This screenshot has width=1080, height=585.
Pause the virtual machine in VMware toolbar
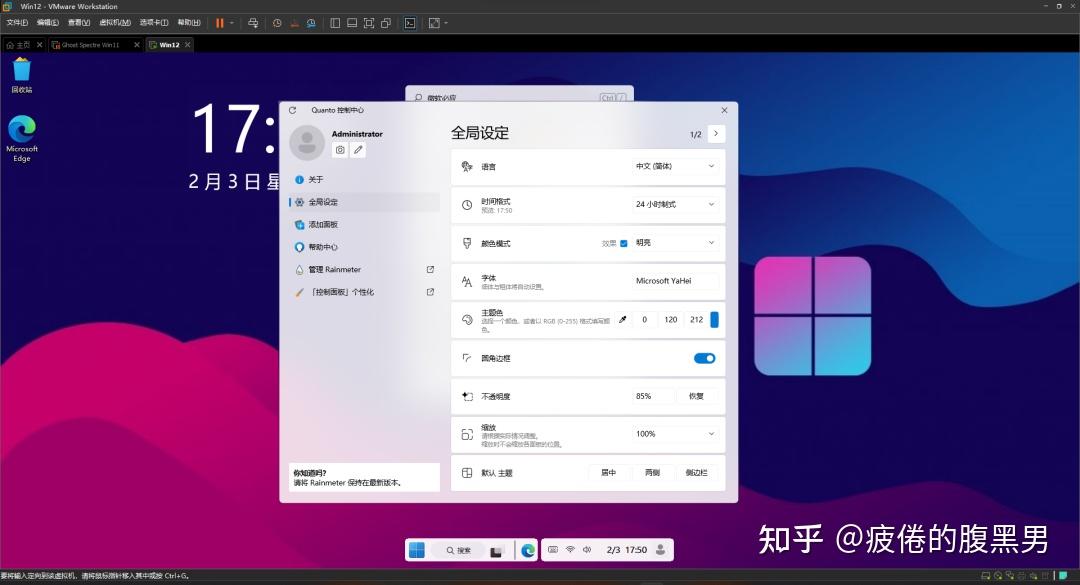(218, 22)
